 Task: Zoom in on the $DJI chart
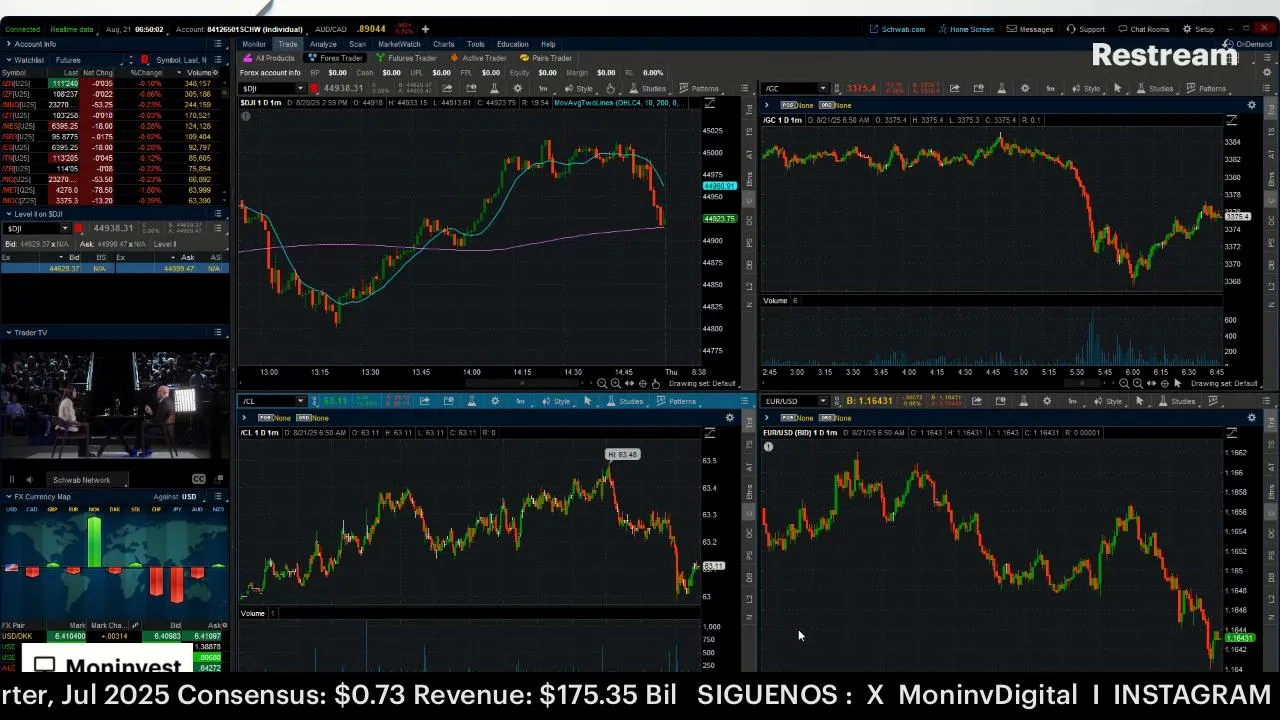pos(616,383)
